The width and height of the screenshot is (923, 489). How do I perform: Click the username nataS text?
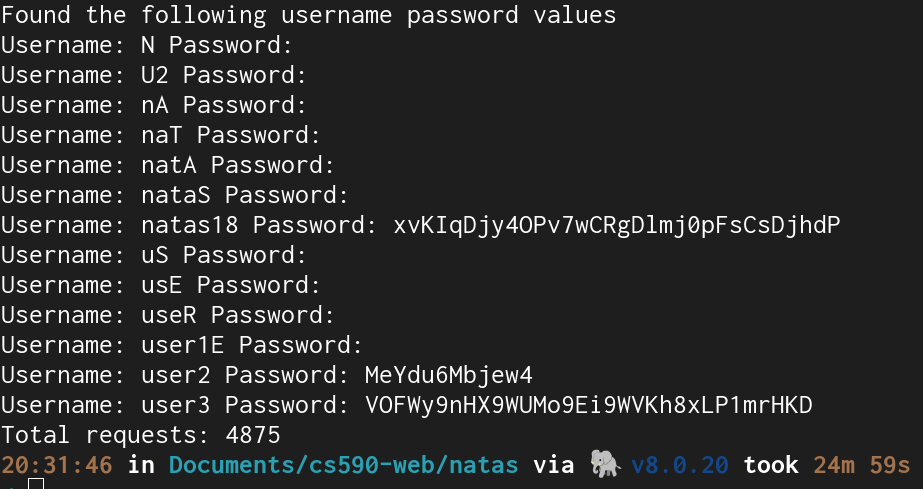[x=175, y=195]
